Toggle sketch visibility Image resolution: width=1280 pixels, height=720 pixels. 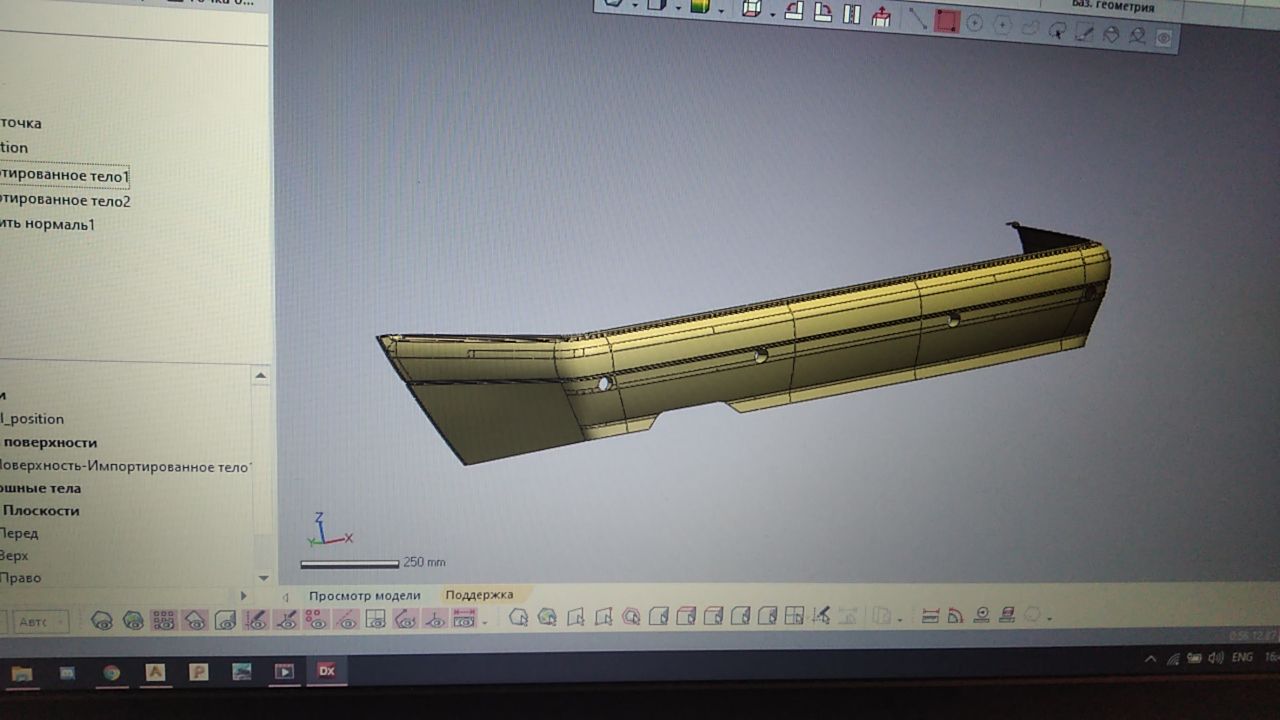[256, 620]
